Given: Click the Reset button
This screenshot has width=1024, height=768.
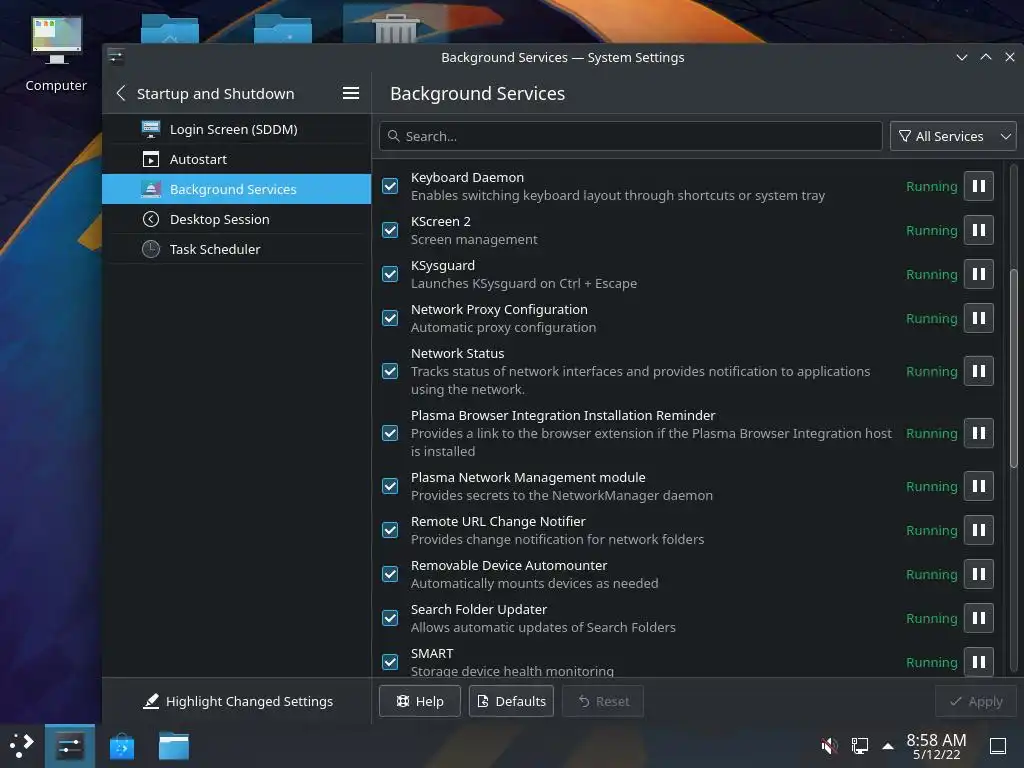Looking at the screenshot, I should 603,701.
